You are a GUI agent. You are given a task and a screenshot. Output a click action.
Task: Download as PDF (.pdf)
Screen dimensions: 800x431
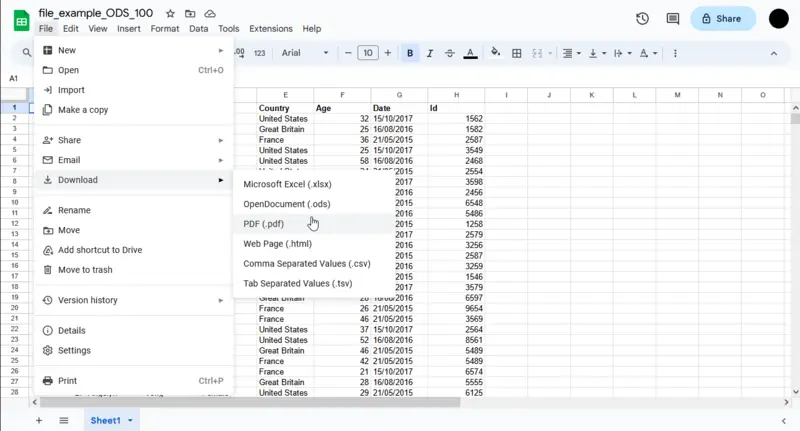click(x=313, y=223)
